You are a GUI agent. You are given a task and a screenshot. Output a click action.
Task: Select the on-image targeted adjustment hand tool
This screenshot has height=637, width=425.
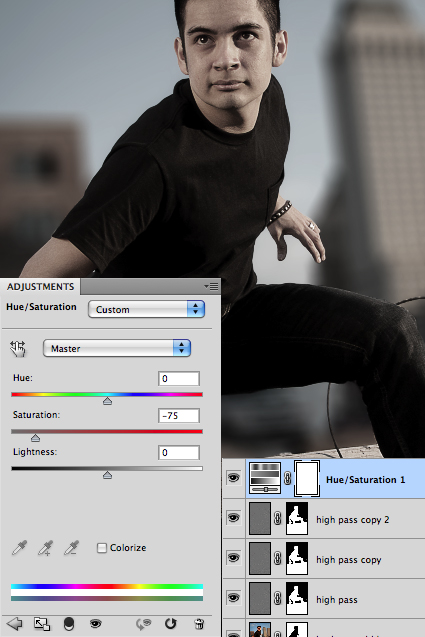click(18, 349)
